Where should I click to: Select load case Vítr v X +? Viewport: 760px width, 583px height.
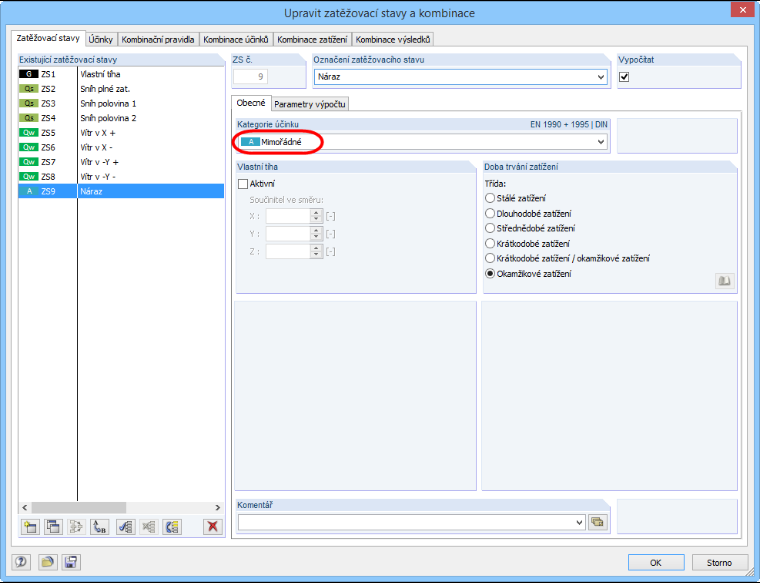click(x=121, y=133)
